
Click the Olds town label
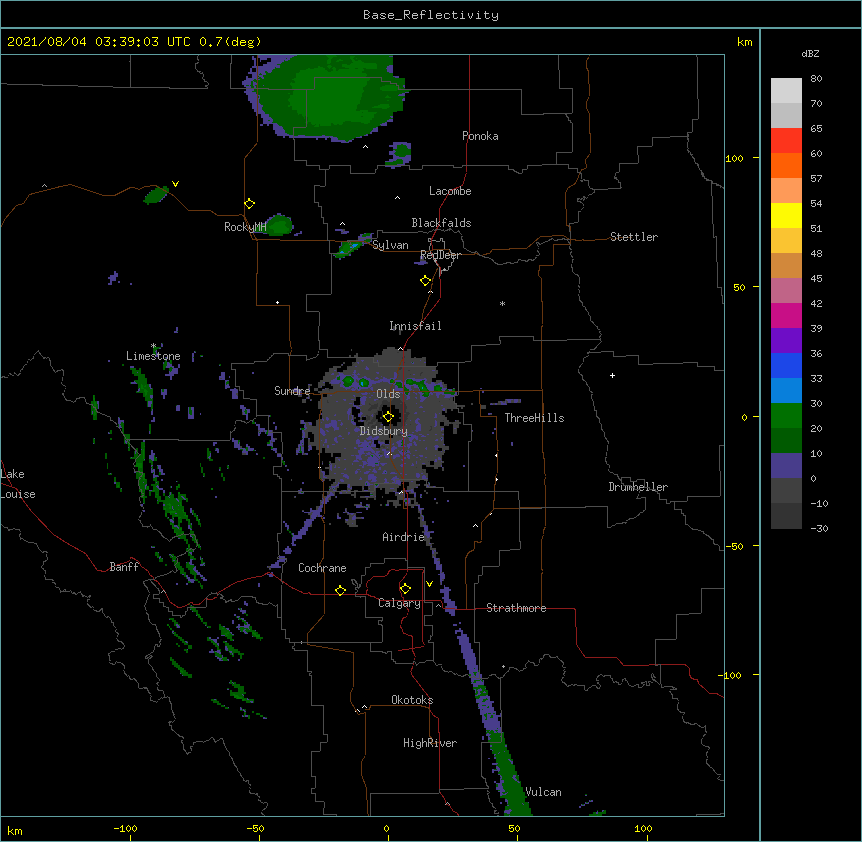point(388,394)
